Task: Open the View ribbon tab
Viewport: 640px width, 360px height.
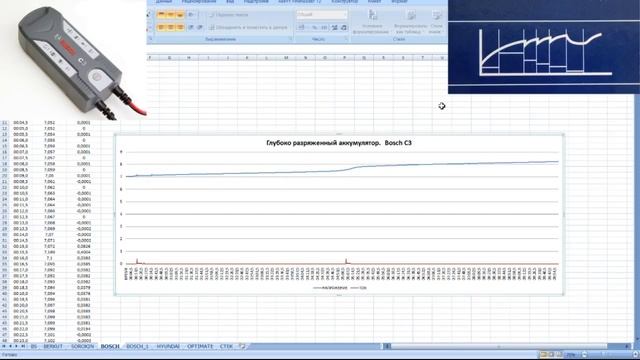Action: click(x=230, y=2)
